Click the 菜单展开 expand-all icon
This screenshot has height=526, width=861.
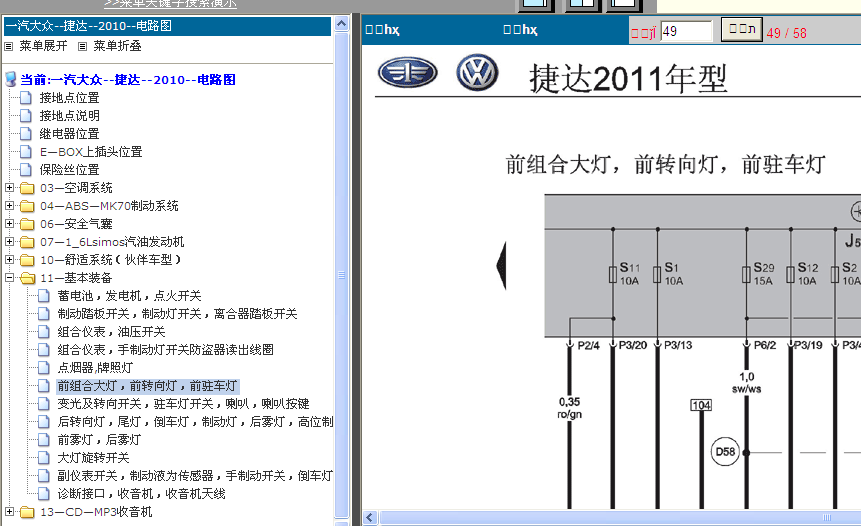[8, 47]
